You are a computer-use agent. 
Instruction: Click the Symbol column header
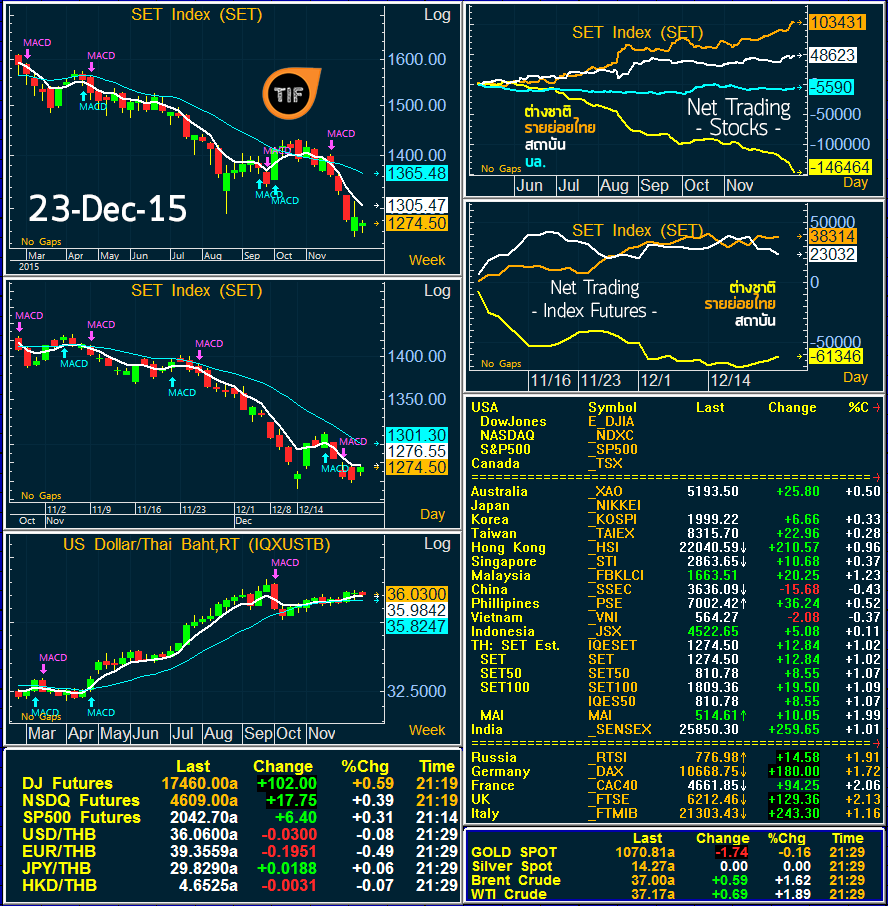point(612,407)
